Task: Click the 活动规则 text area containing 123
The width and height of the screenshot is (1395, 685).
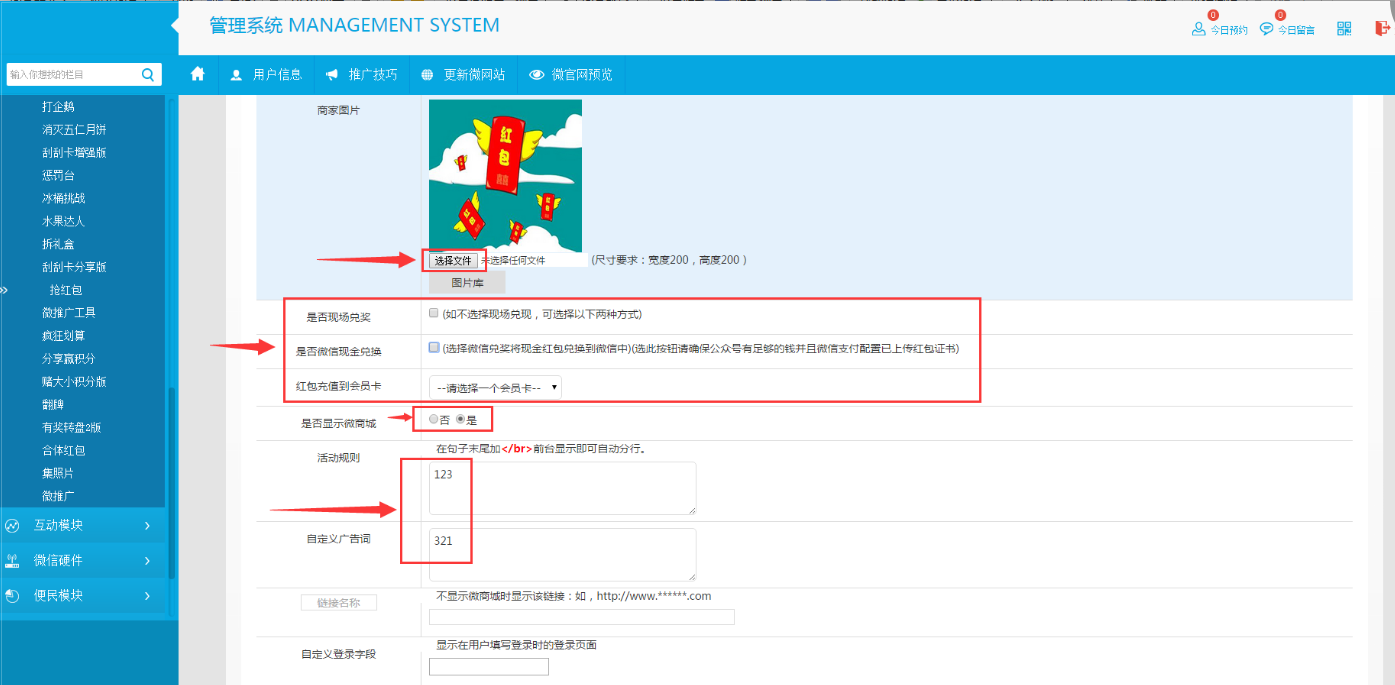Action: (x=562, y=488)
